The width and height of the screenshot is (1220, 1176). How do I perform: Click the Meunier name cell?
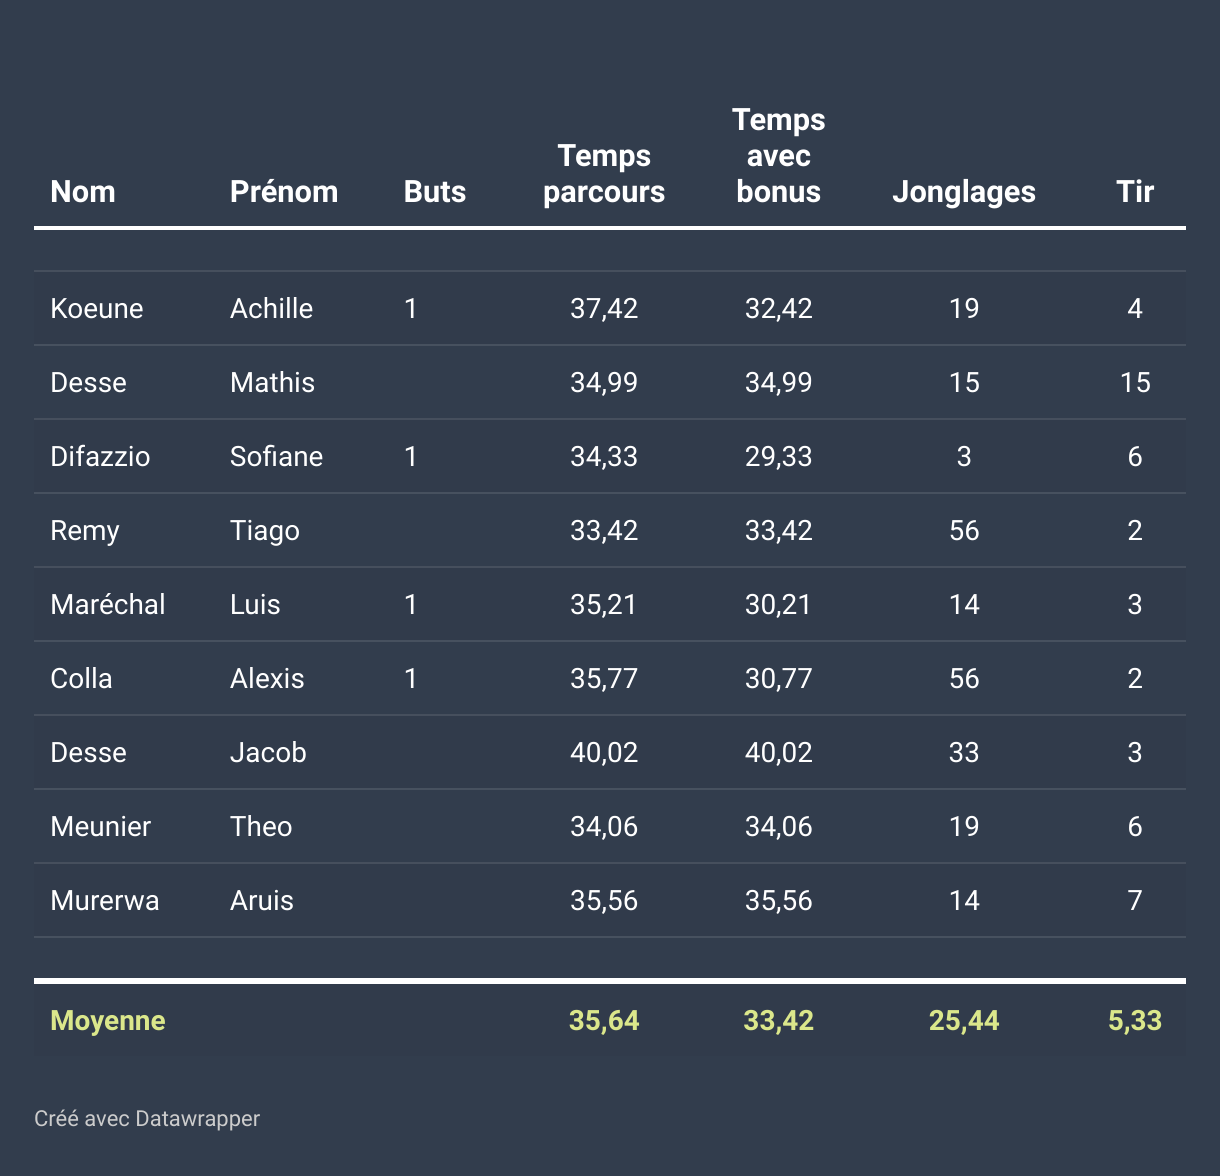pos(101,826)
